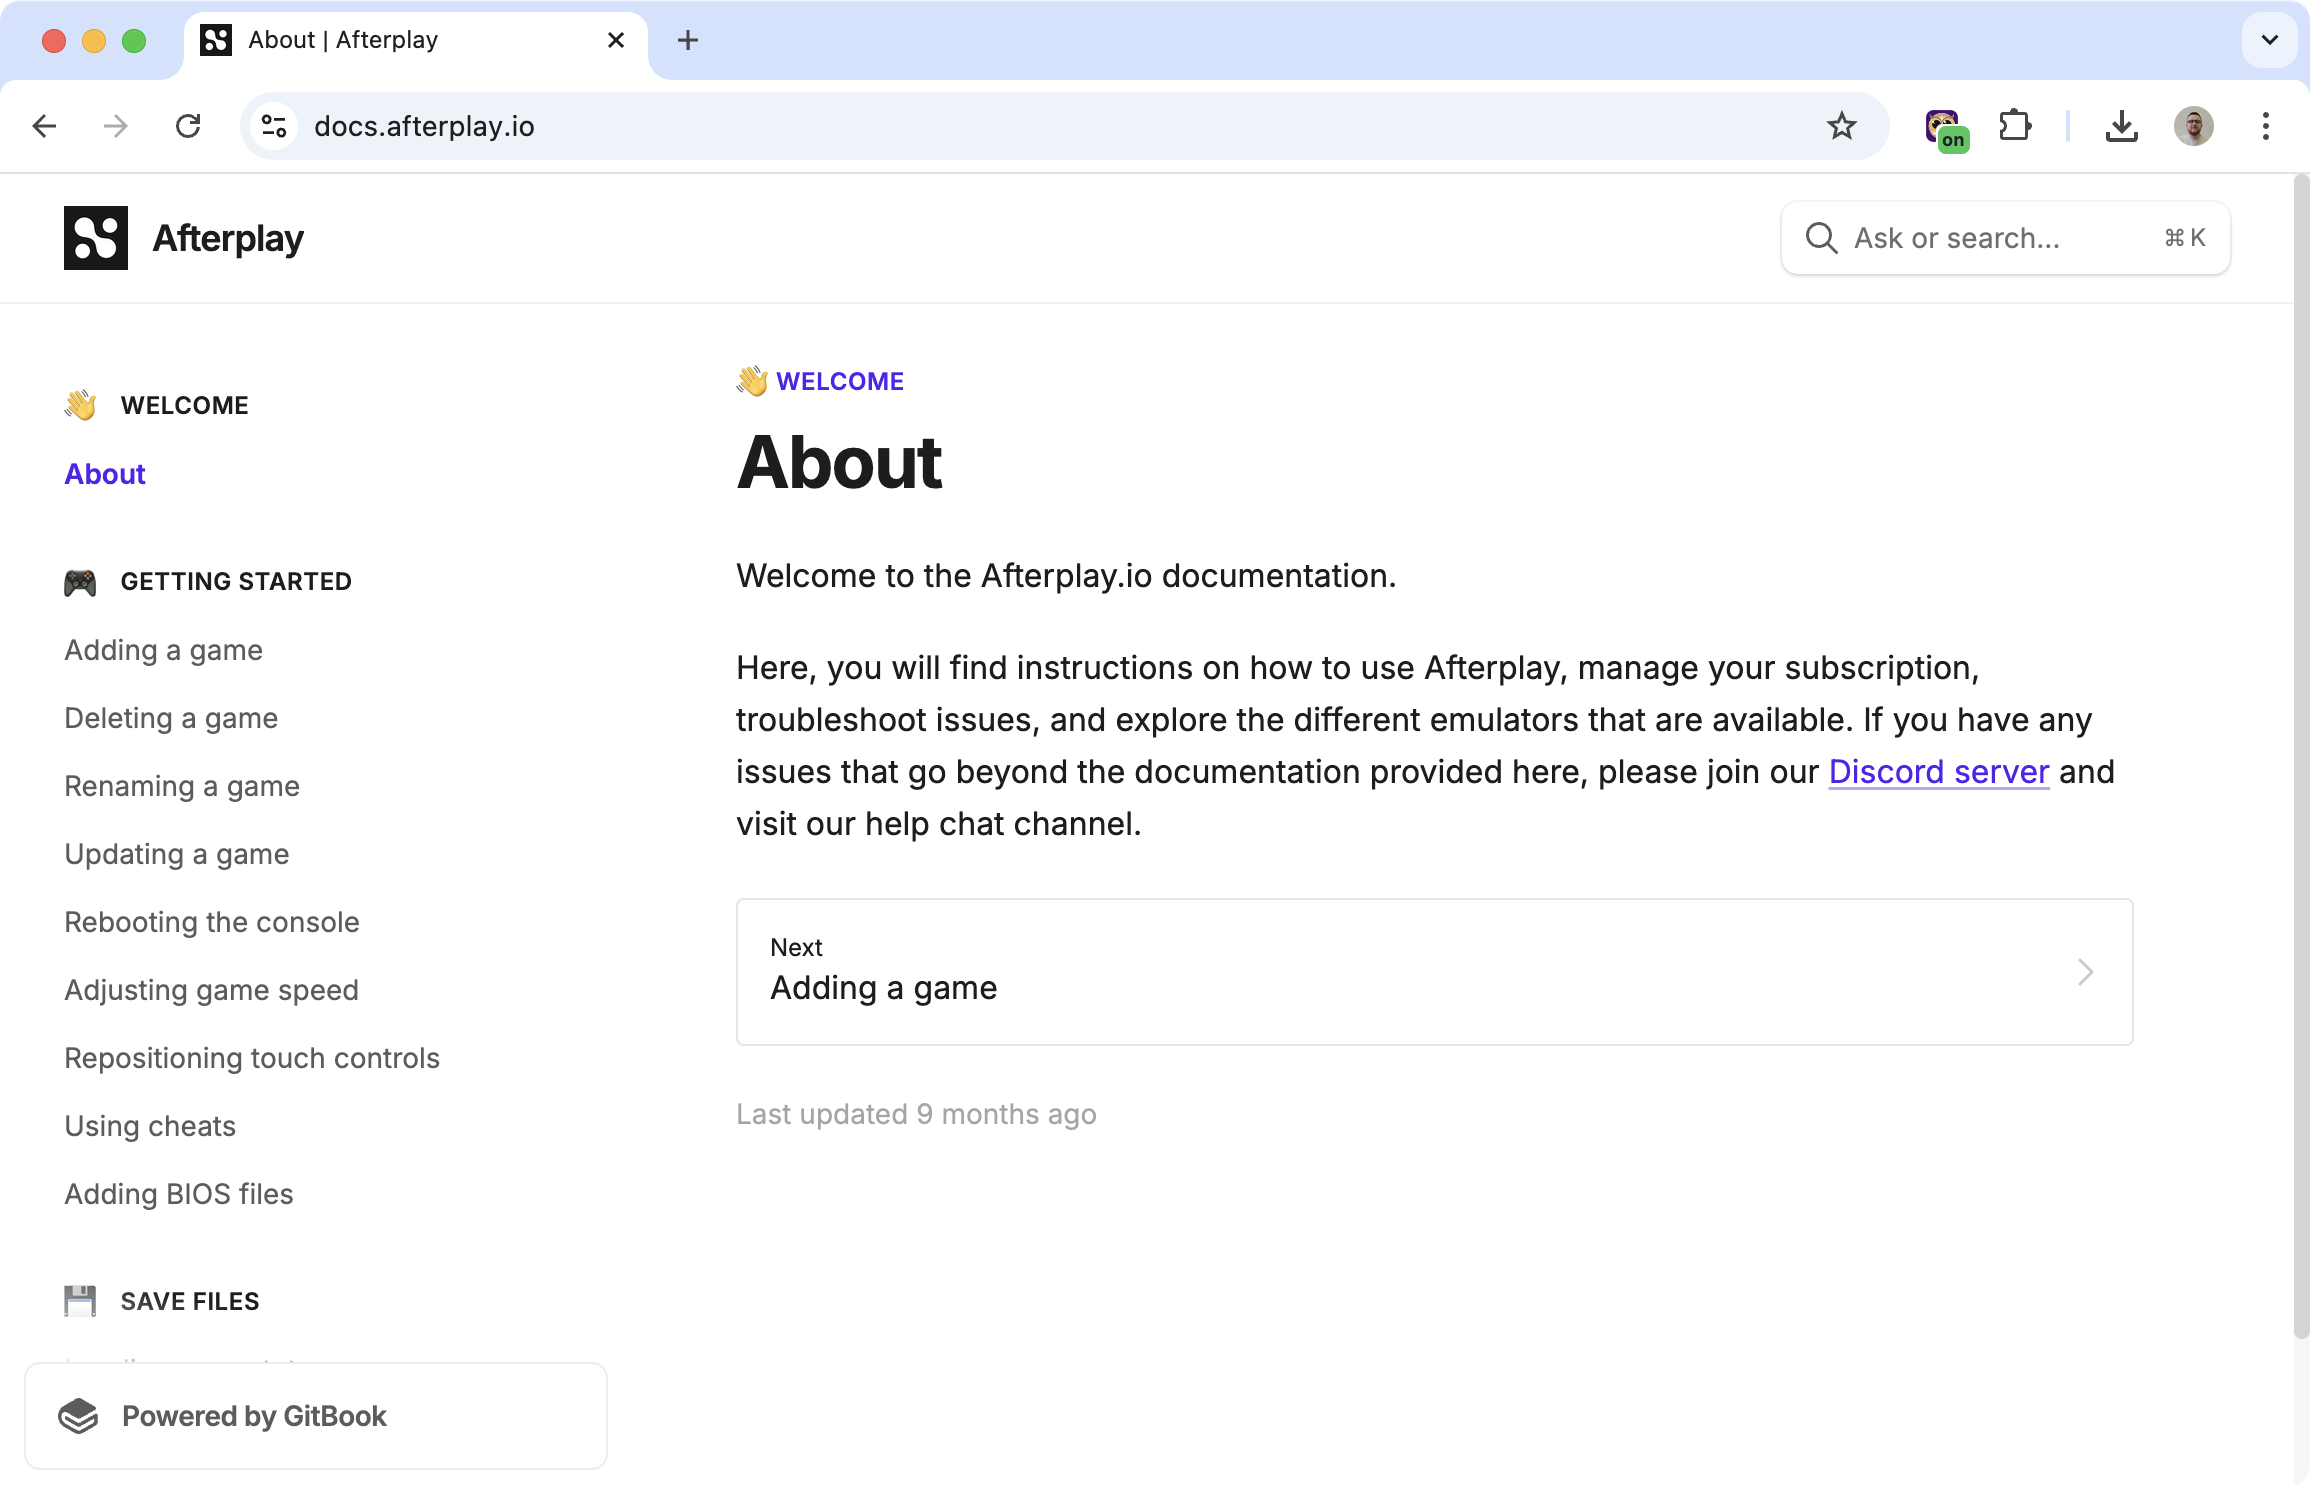The height and width of the screenshot is (1486, 2310).
Task: Open a new tab with plus button
Action: click(x=688, y=40)
